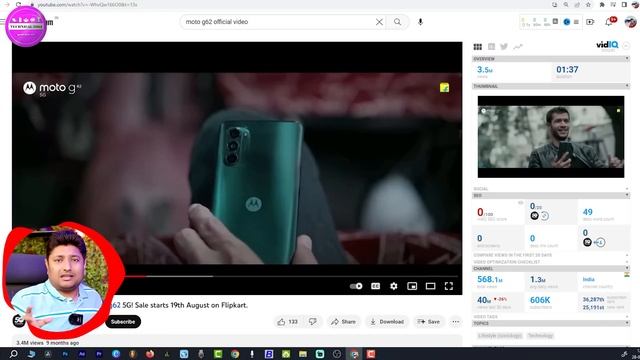This screenshot has width=640, height=360.
Task: Enable miniplayer mode
Action: tap(412, 286)
